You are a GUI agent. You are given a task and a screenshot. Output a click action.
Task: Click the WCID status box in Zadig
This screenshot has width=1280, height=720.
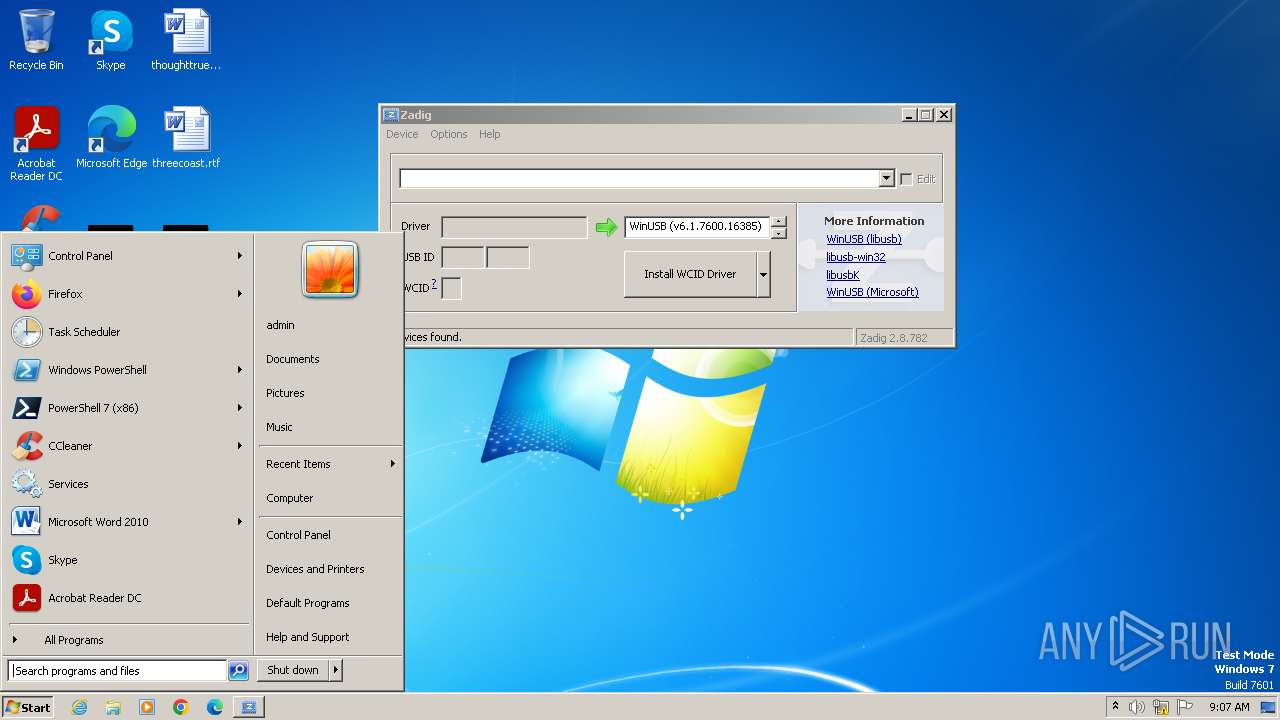[x=451, y=288]
